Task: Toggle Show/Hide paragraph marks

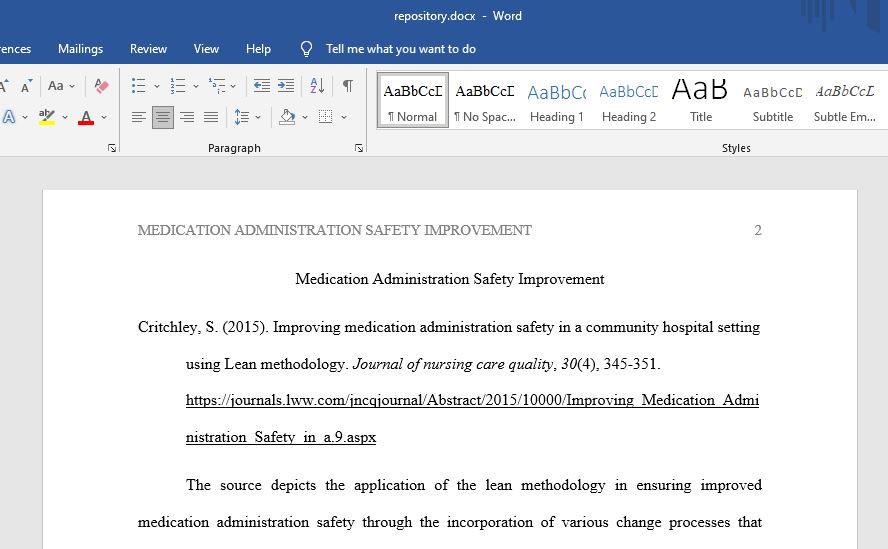Action: [x=348, y=86]
